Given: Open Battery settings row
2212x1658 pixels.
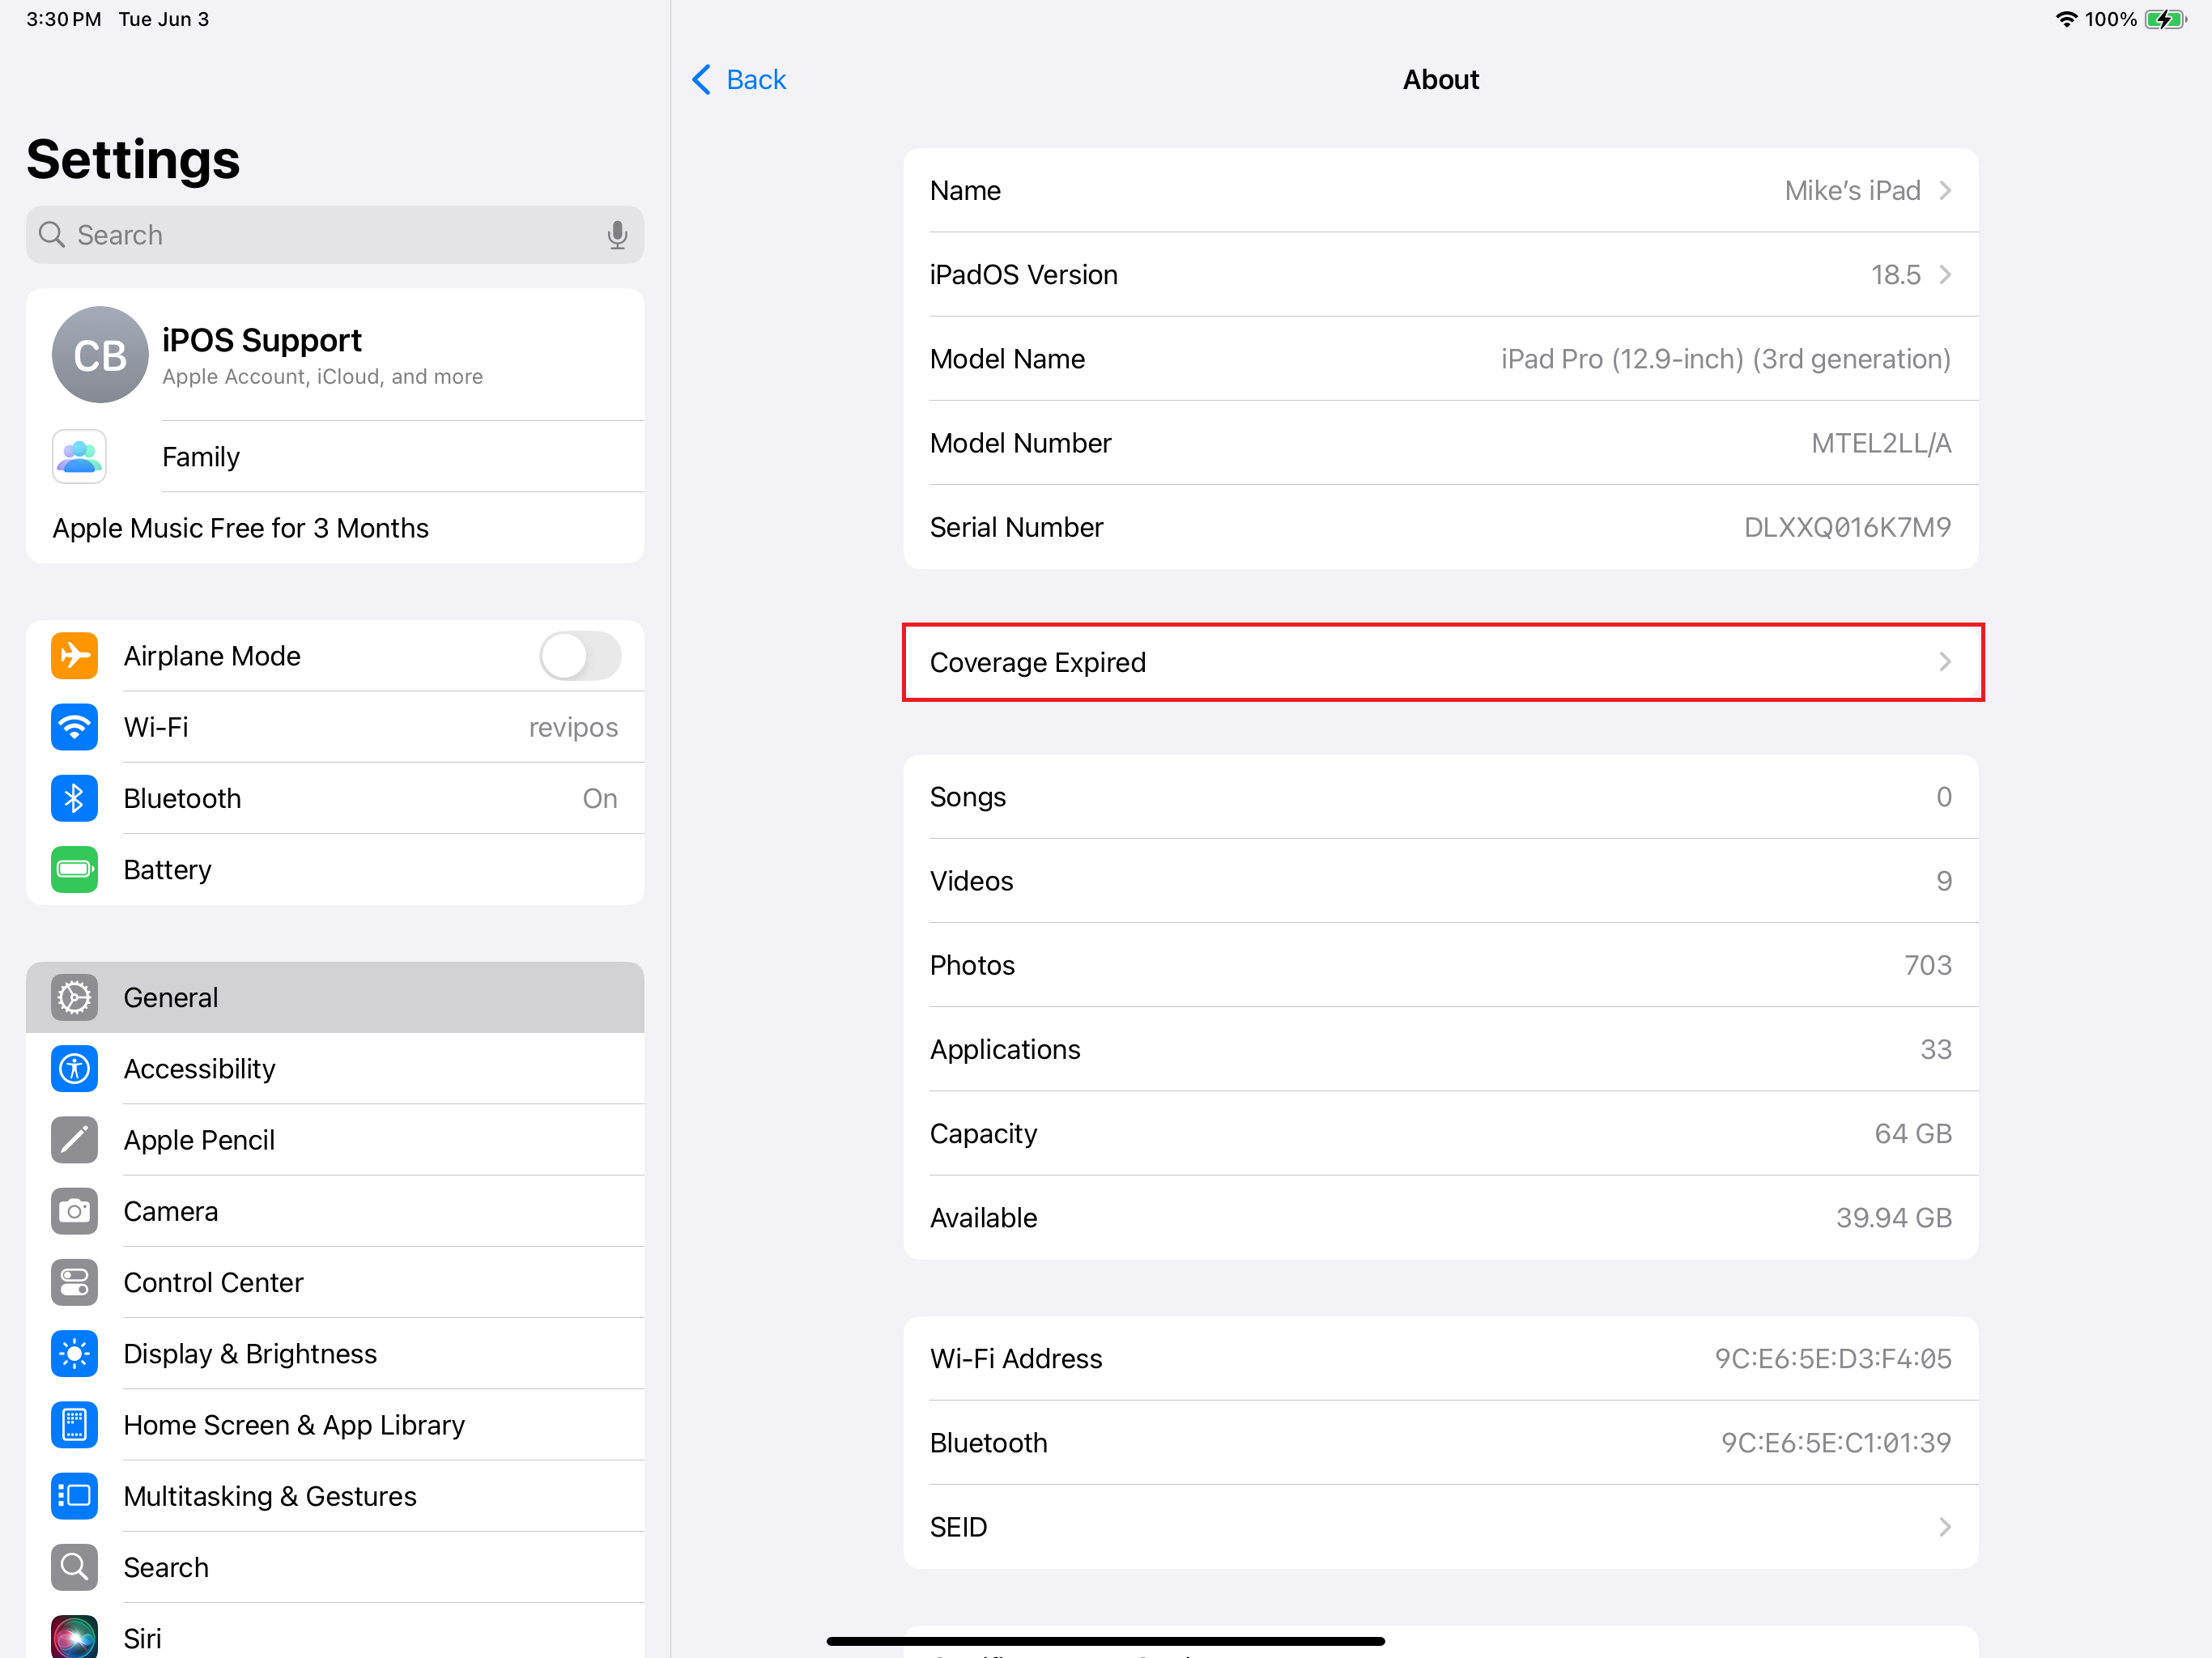Looking at the screenshot, I should tap(335, 869).
